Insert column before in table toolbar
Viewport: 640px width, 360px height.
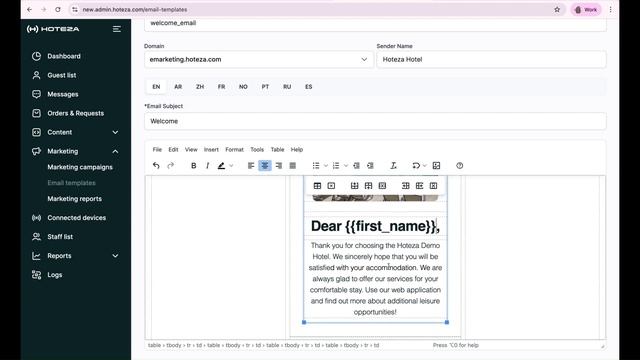[405, 186]
